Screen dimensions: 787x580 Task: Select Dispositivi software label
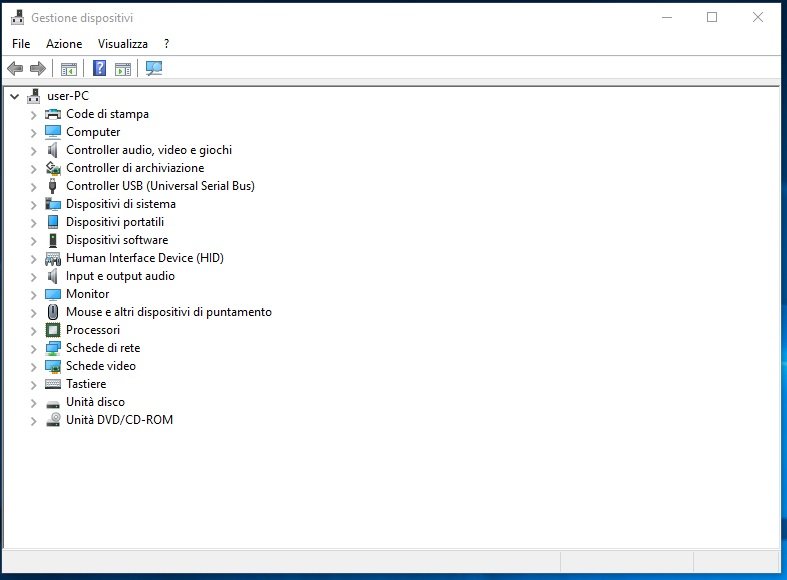pyautogui.click(x=117, y=240)
